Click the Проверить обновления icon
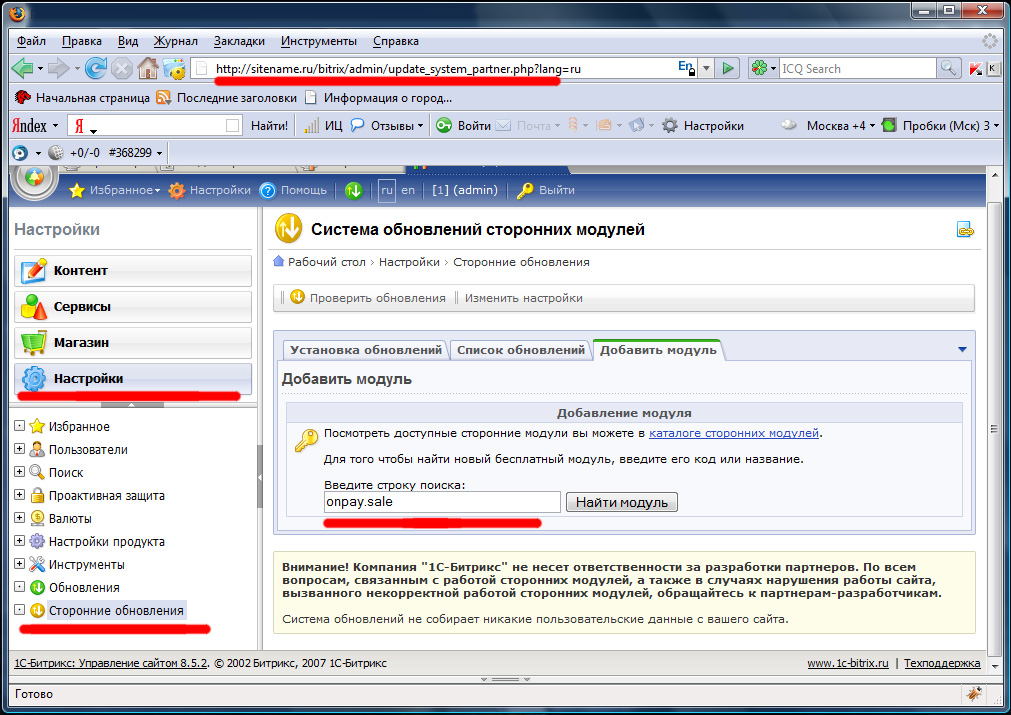The image size is (1011, 715). tap(297, 297)
